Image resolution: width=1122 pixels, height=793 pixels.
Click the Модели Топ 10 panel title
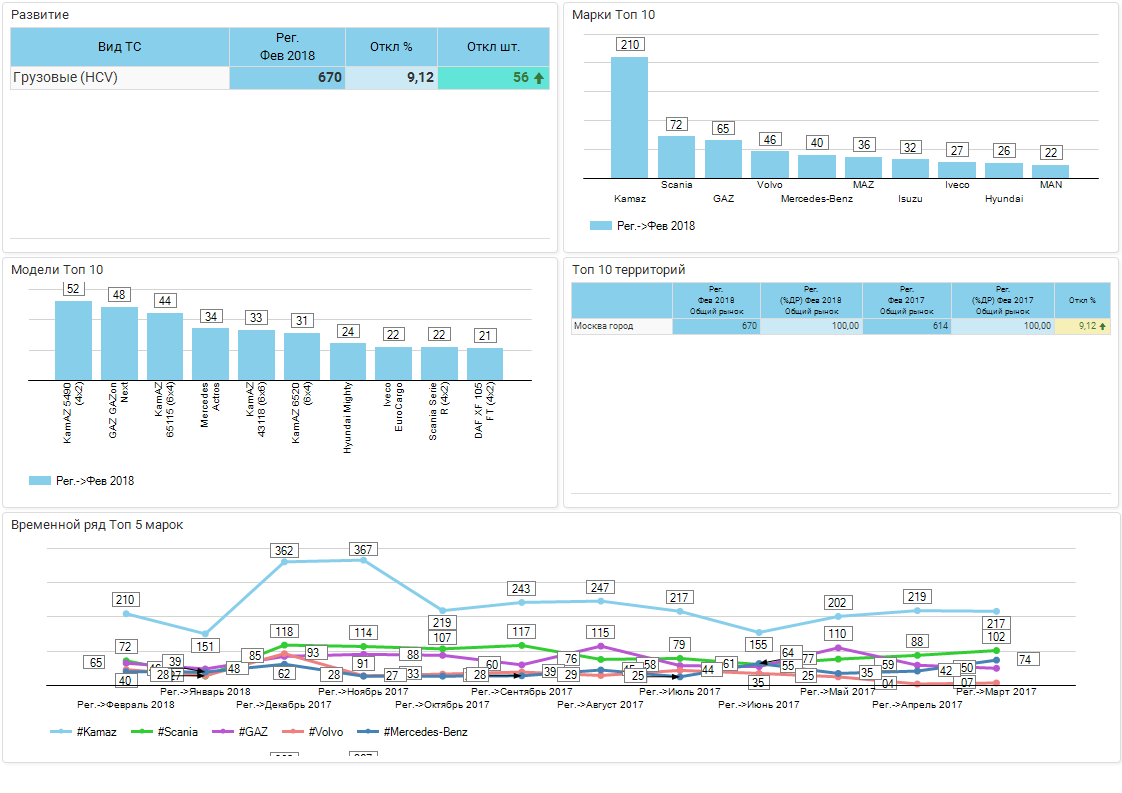[57, 270]
